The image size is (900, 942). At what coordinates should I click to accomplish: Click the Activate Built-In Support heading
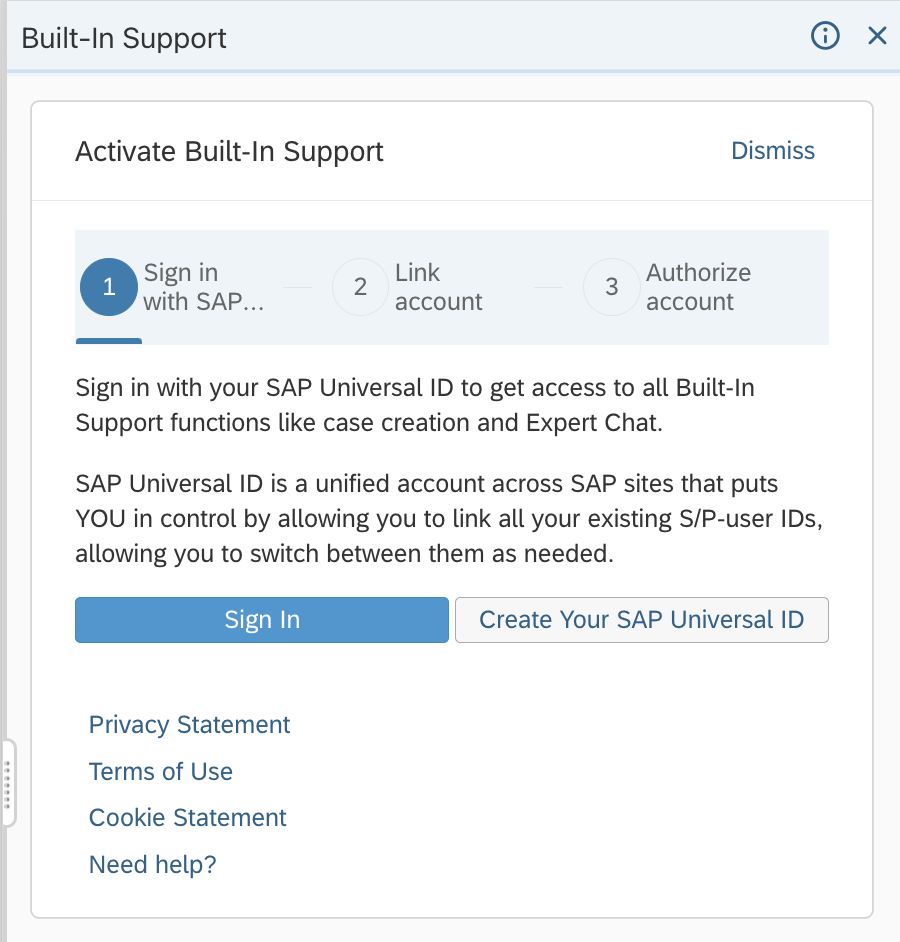pos(230,151)
